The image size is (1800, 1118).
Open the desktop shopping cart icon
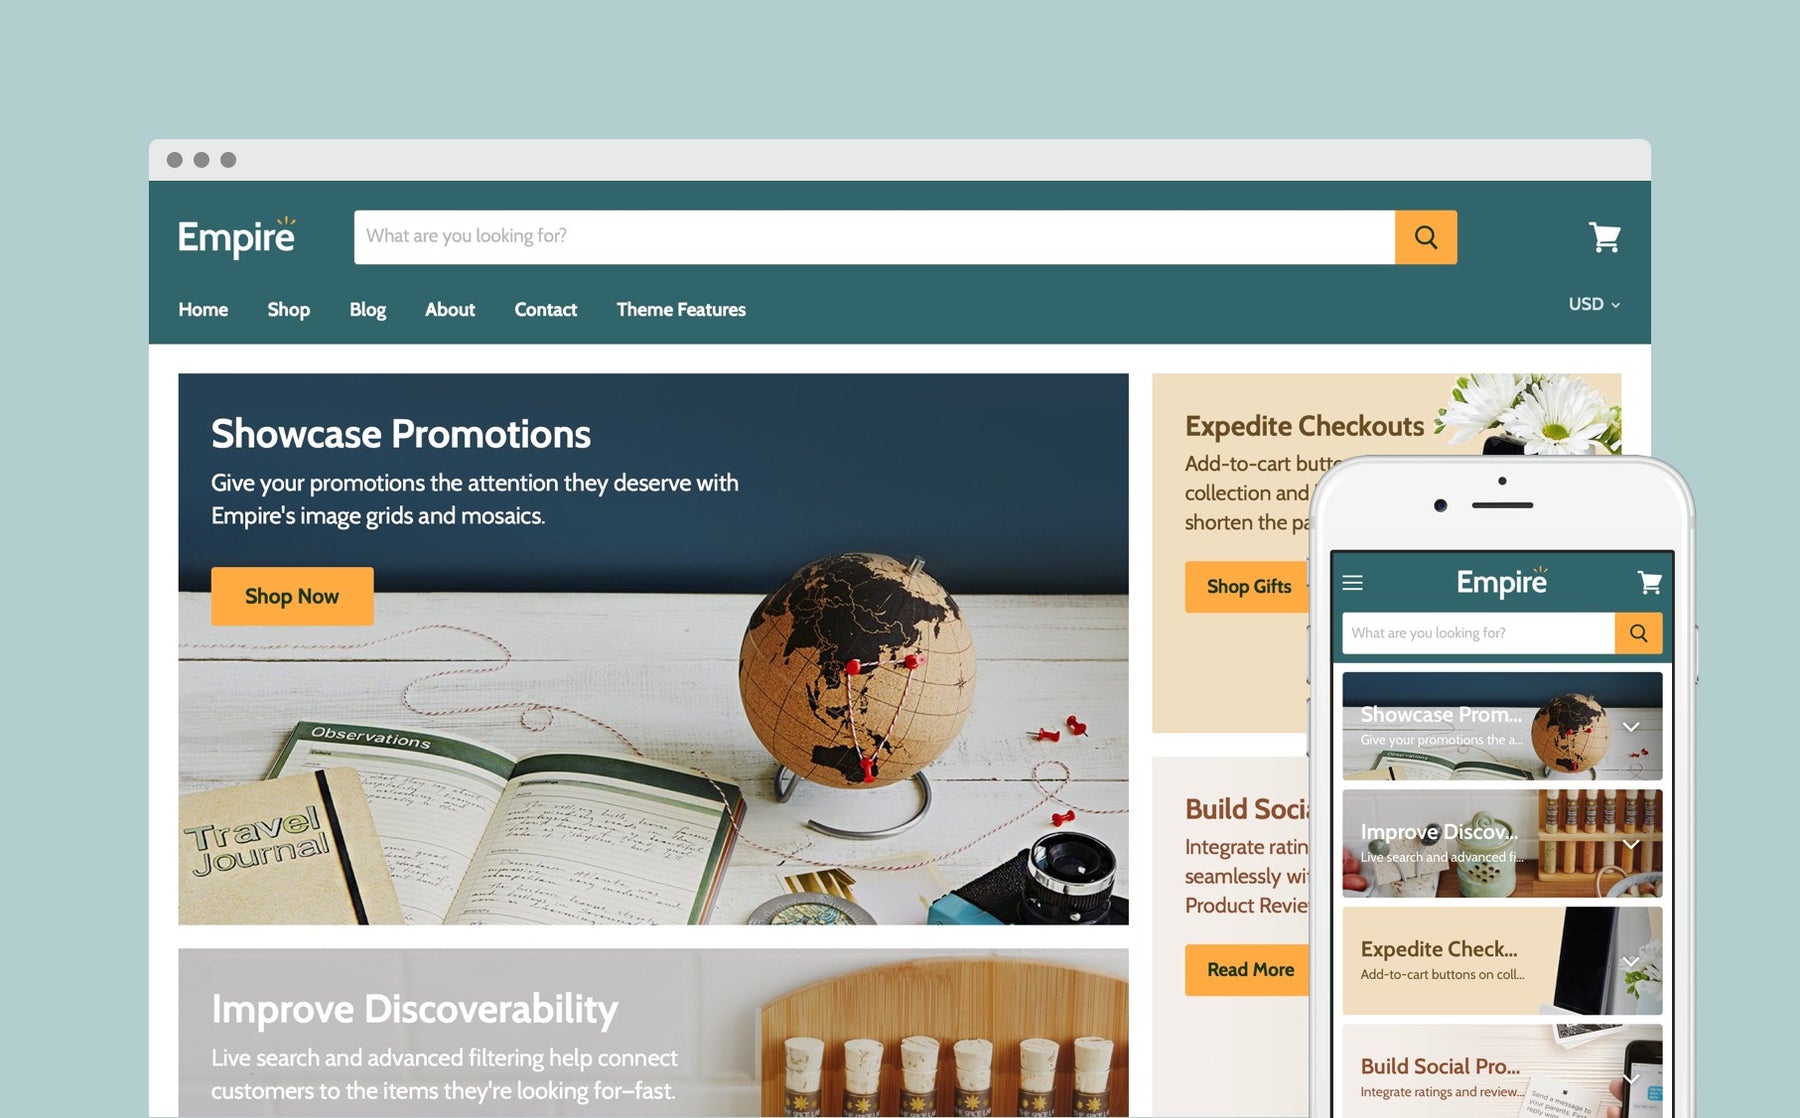tap(1605, 237)
